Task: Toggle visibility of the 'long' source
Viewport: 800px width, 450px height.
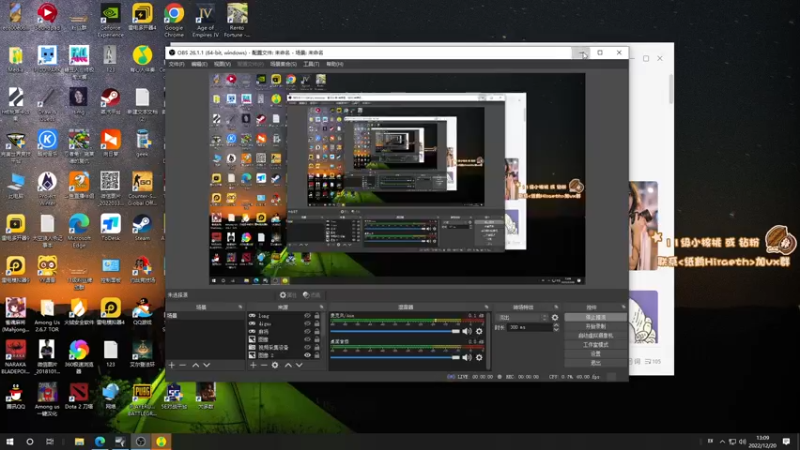Action: click(307, 316)
